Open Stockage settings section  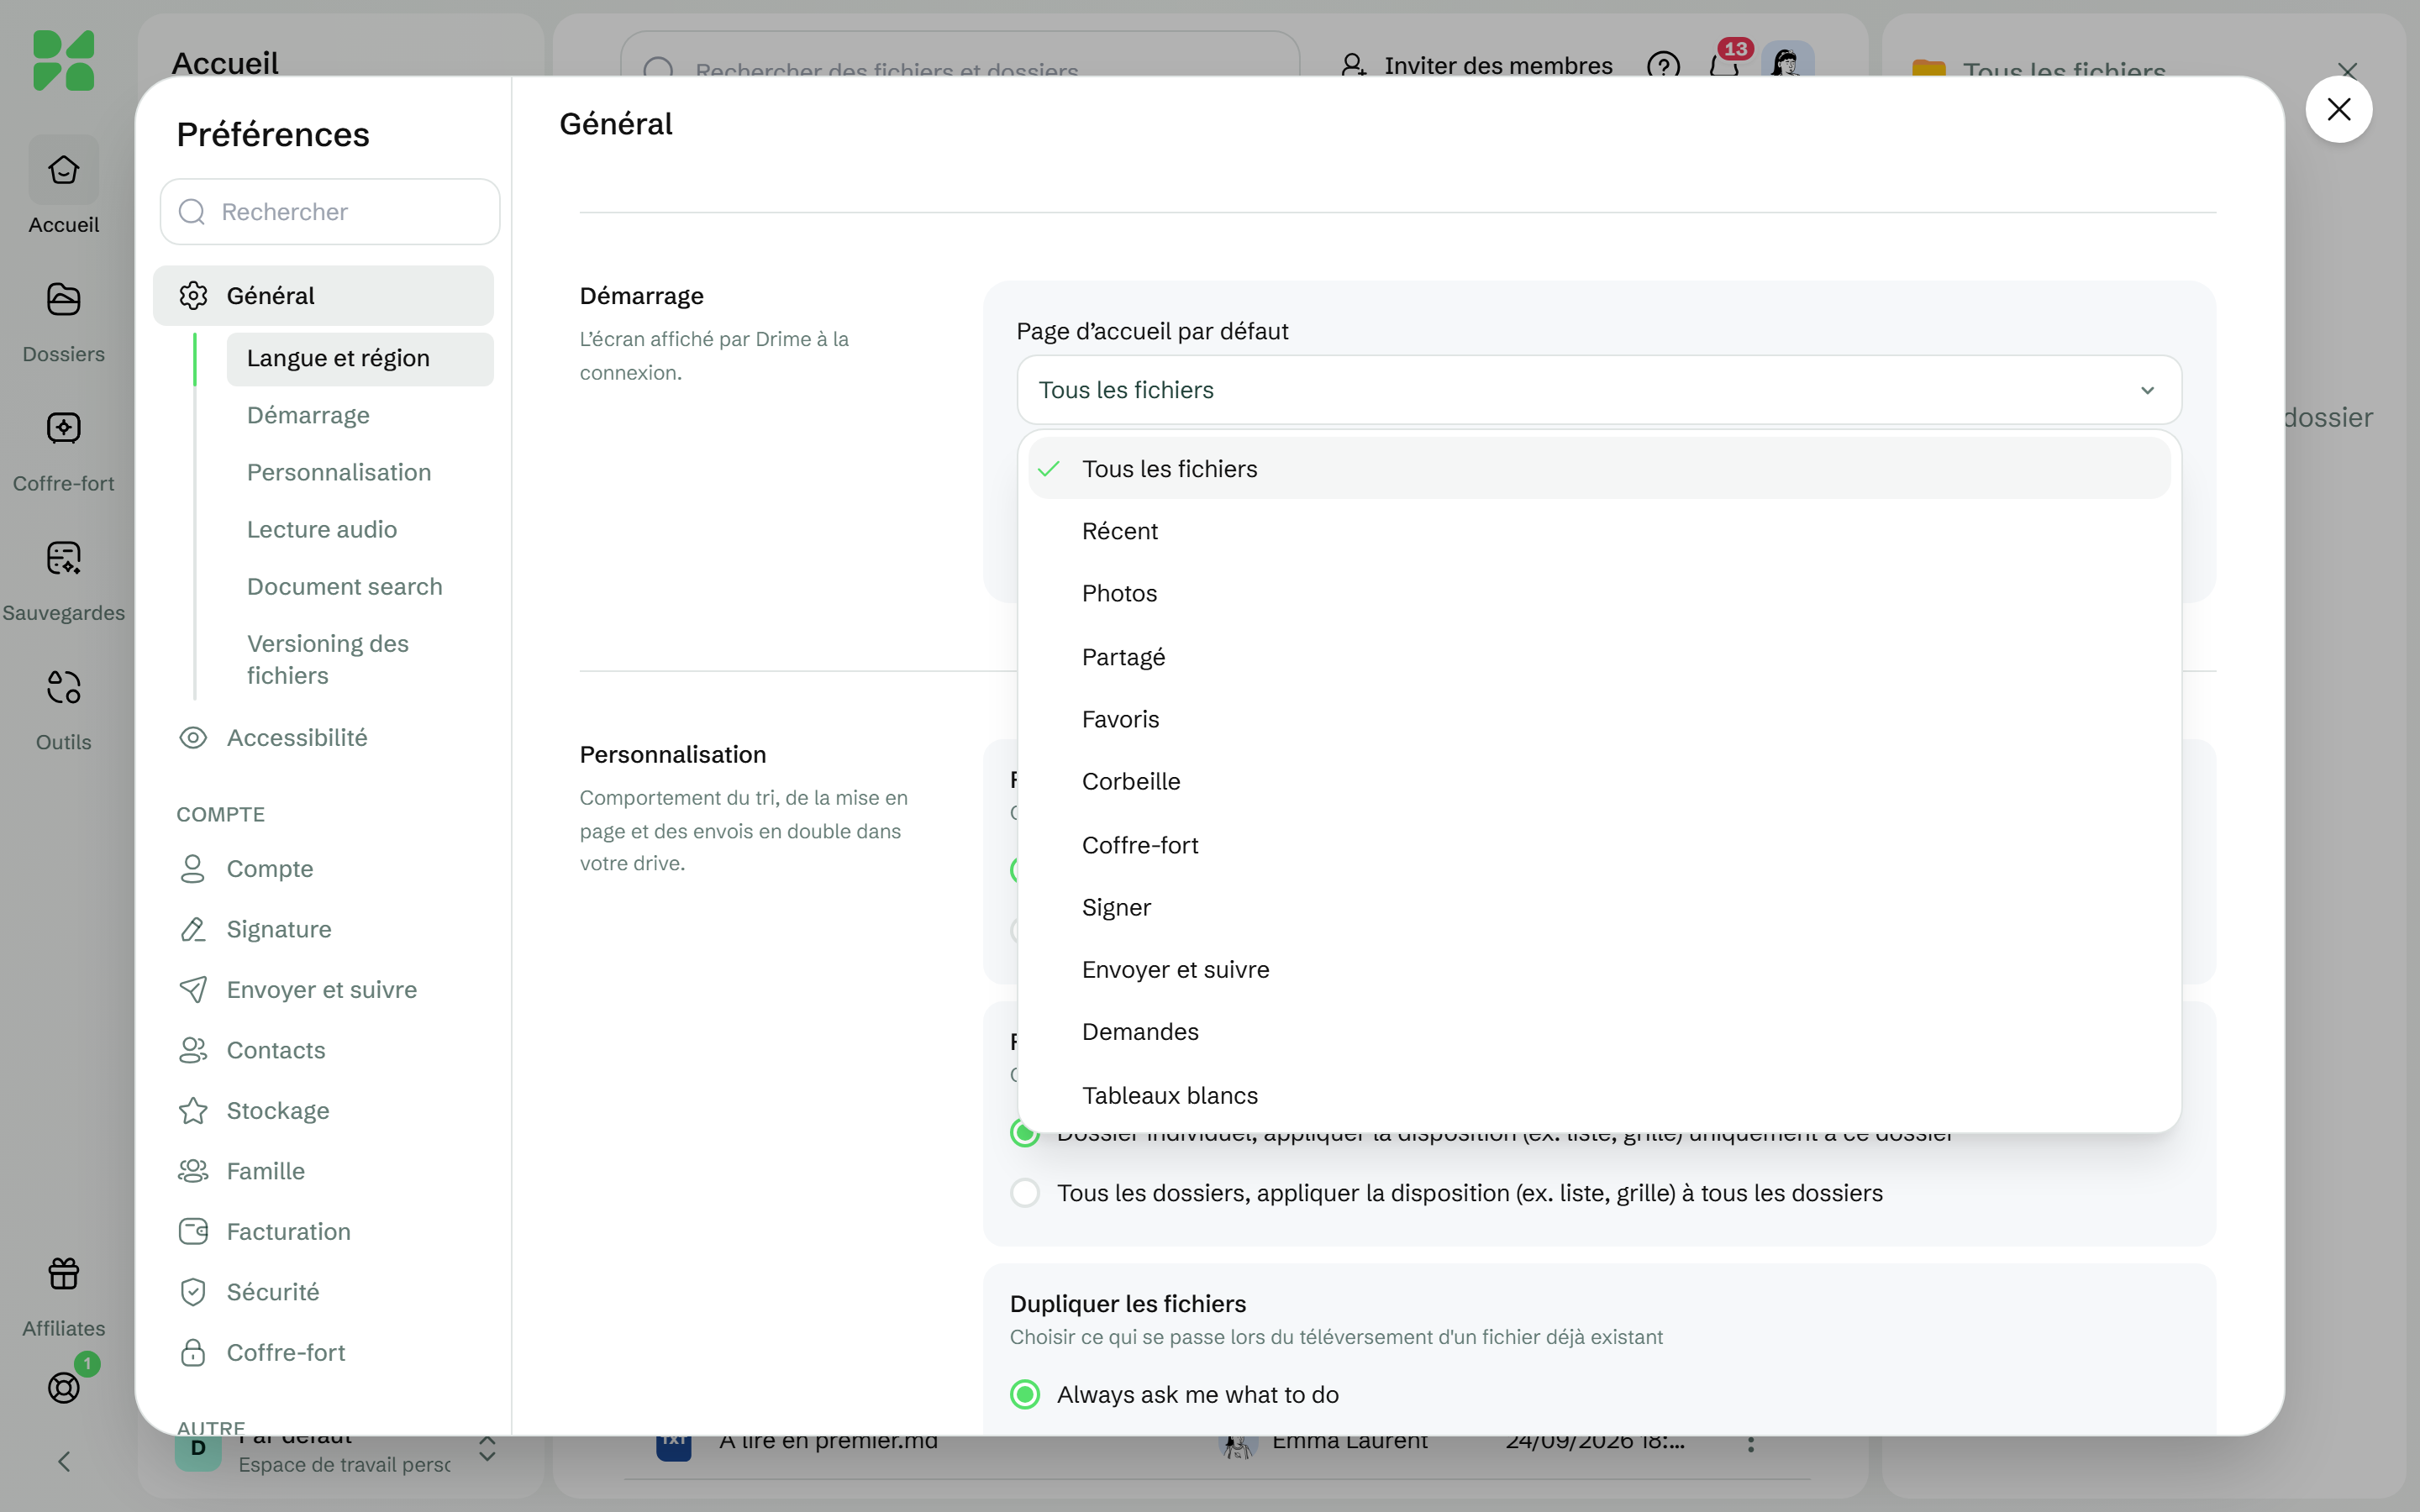point(323,1111)
